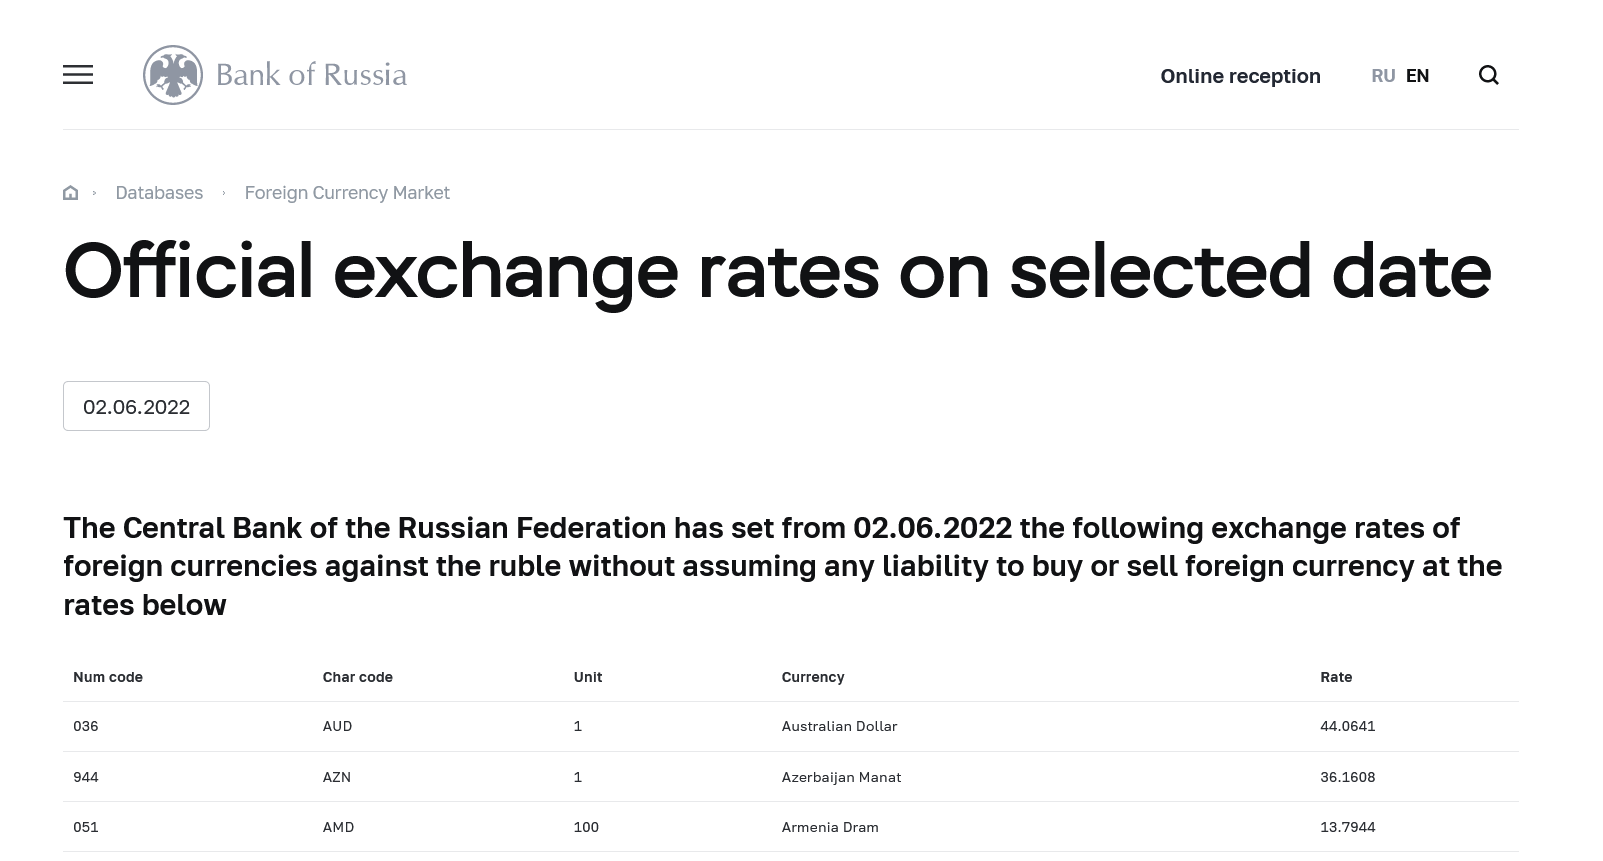Click the AUD rate value 44.0641
The width and height of the screenshot is (1603, 861).
(x=1347, y=726)
